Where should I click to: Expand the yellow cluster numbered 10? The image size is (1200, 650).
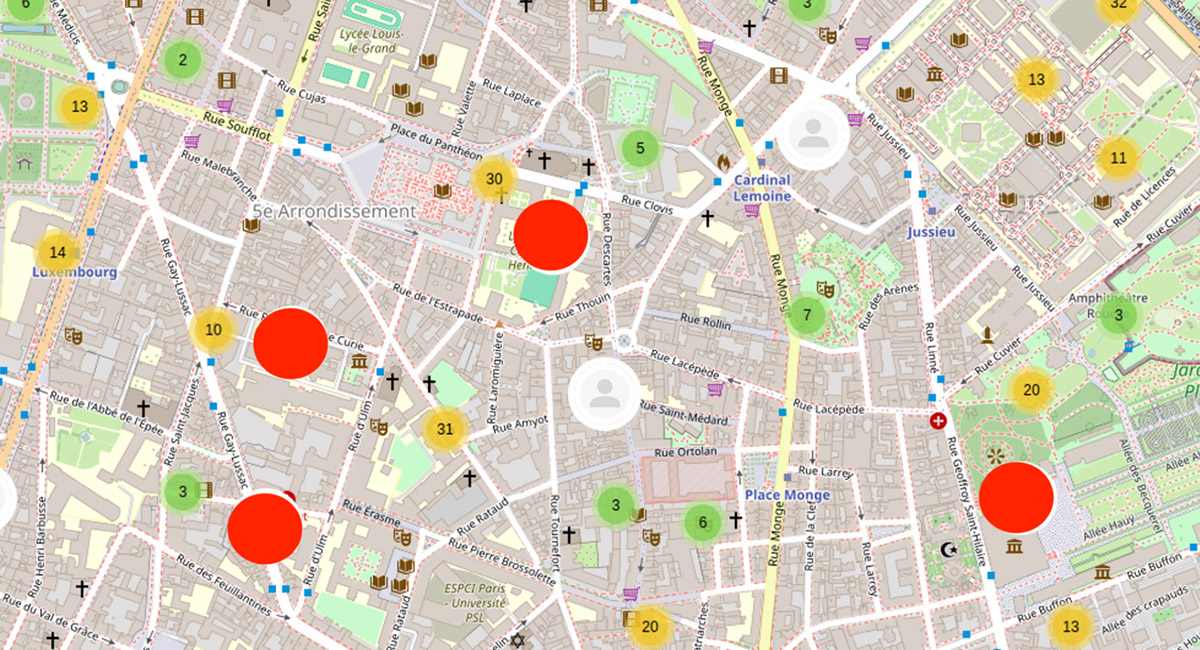(213, 330)
